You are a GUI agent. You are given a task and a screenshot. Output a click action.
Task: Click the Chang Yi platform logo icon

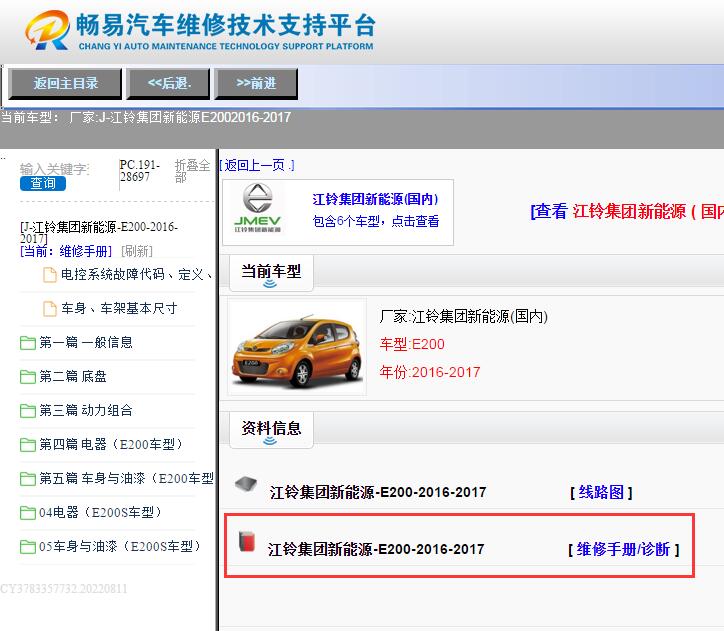[x=48, y=30]
